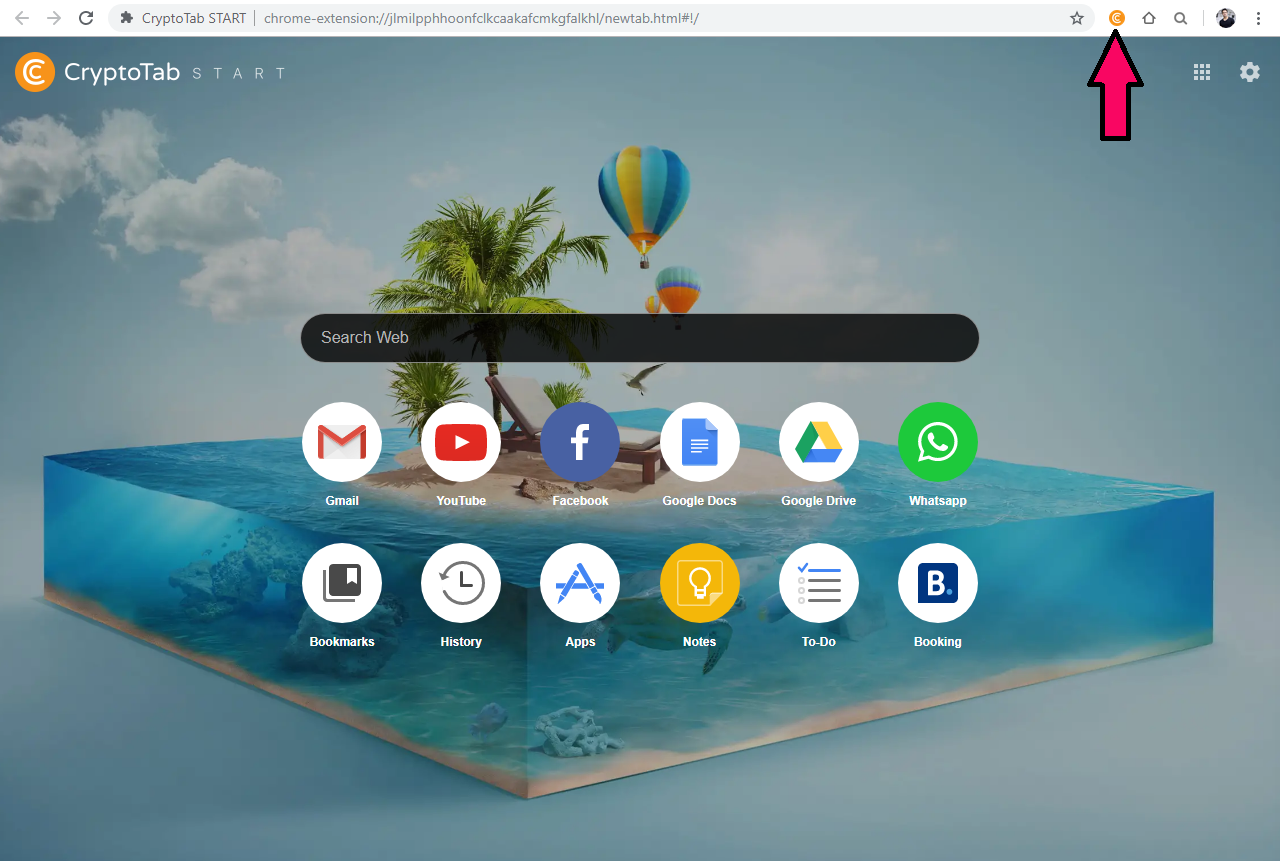Go forward to the next page
1280x861 pixels.
(54, 18)
